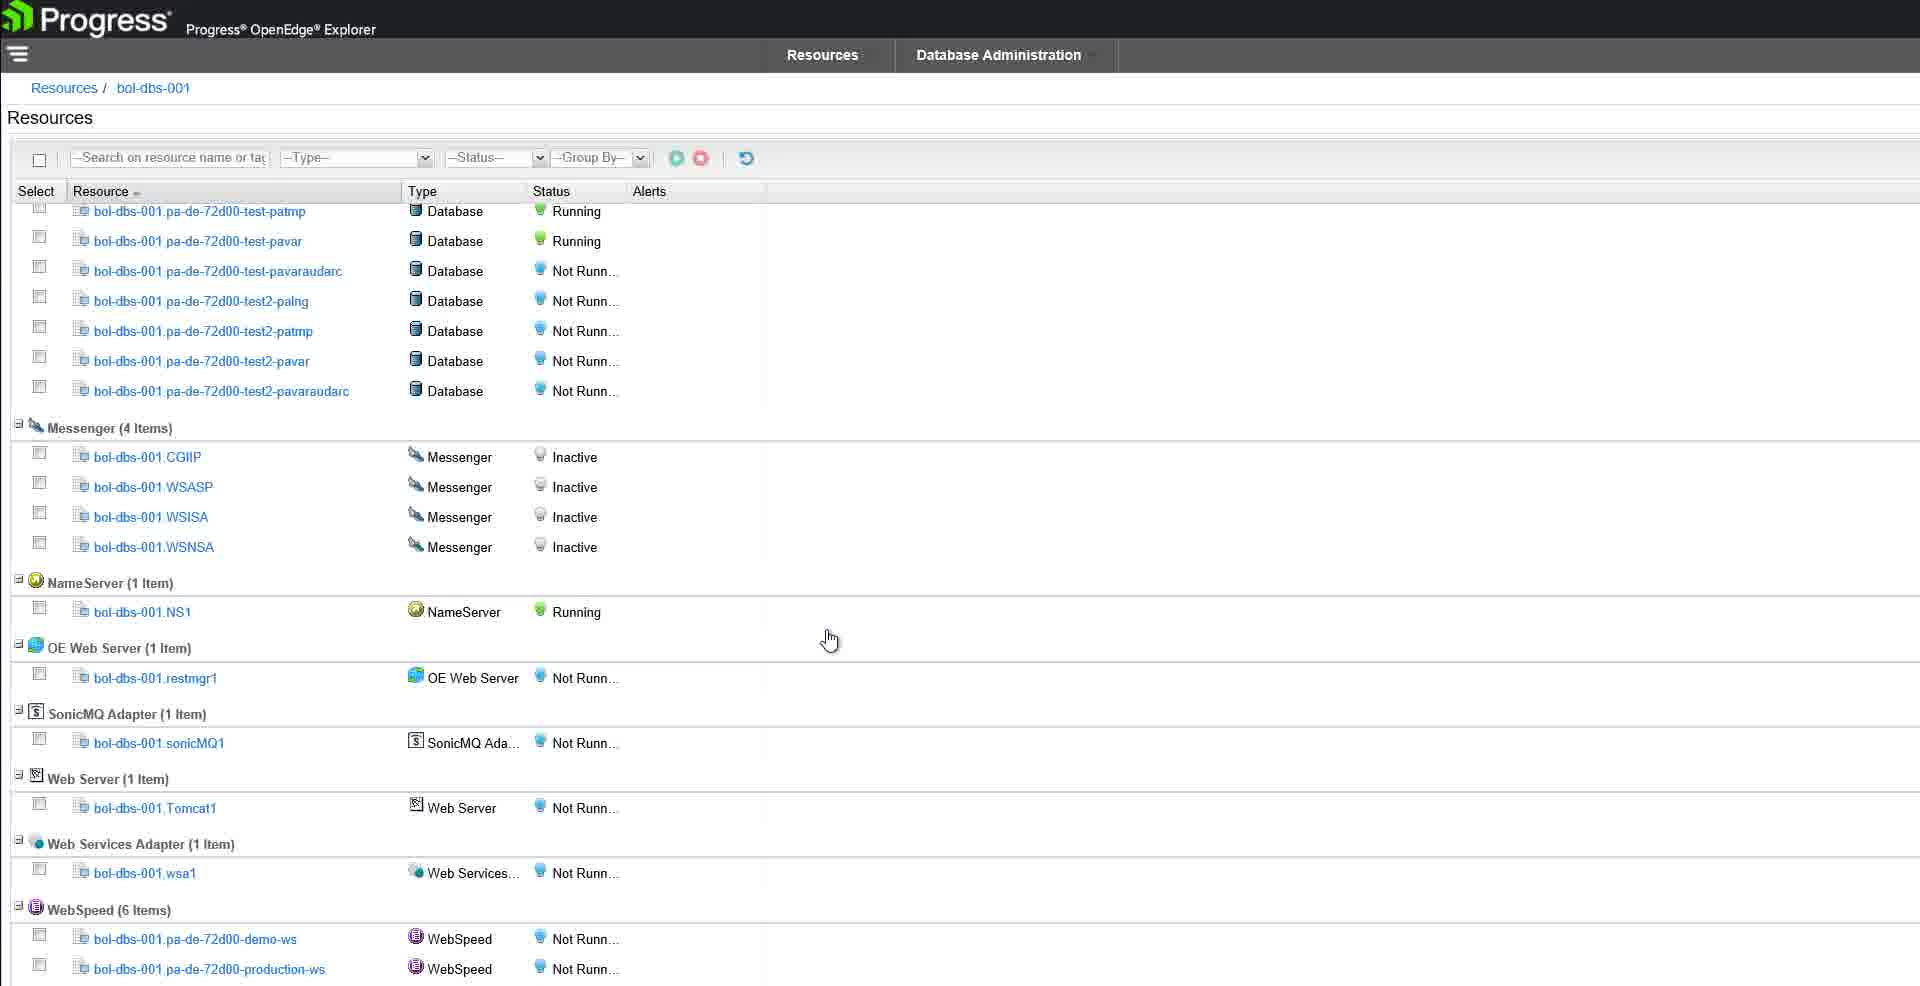Viewport: 1920px width, 986px height.
Task: Open the Database Administration menu
Action: 998,55
